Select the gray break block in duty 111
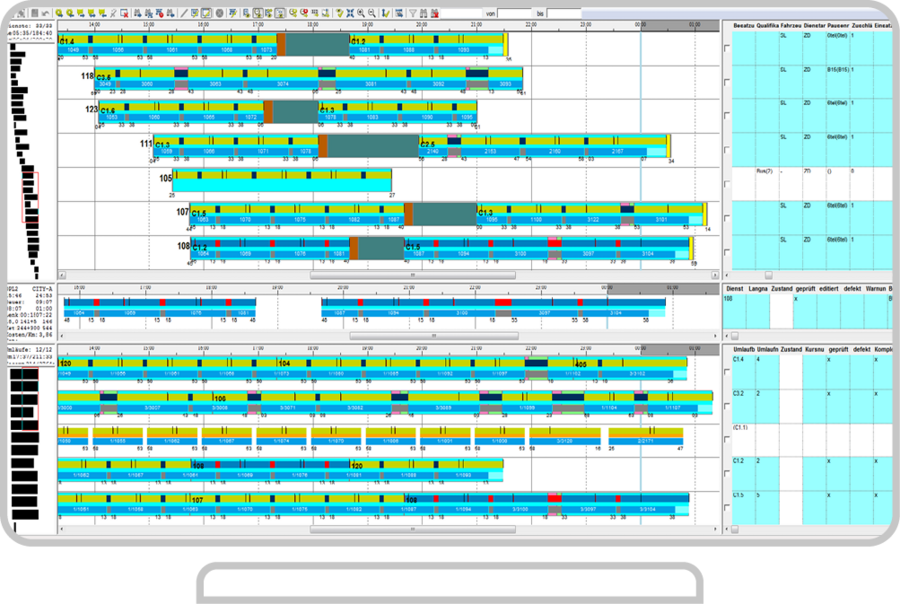This screenshot has height=604, width=900. [x=373, y=147]
